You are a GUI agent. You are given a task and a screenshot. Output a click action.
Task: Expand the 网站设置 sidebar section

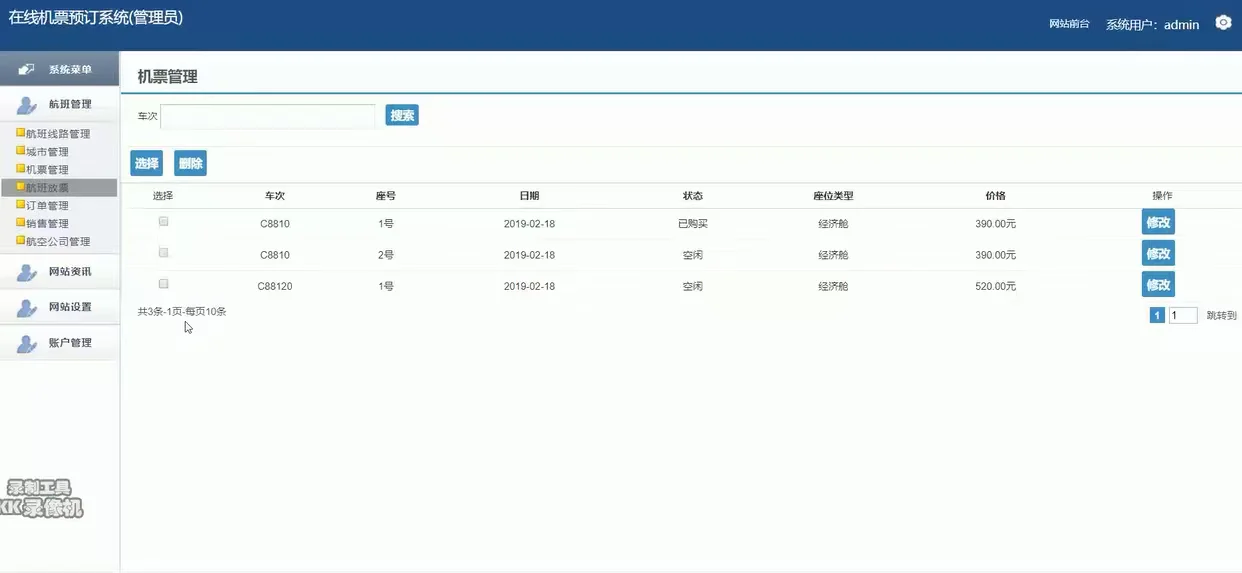[59, 307]
